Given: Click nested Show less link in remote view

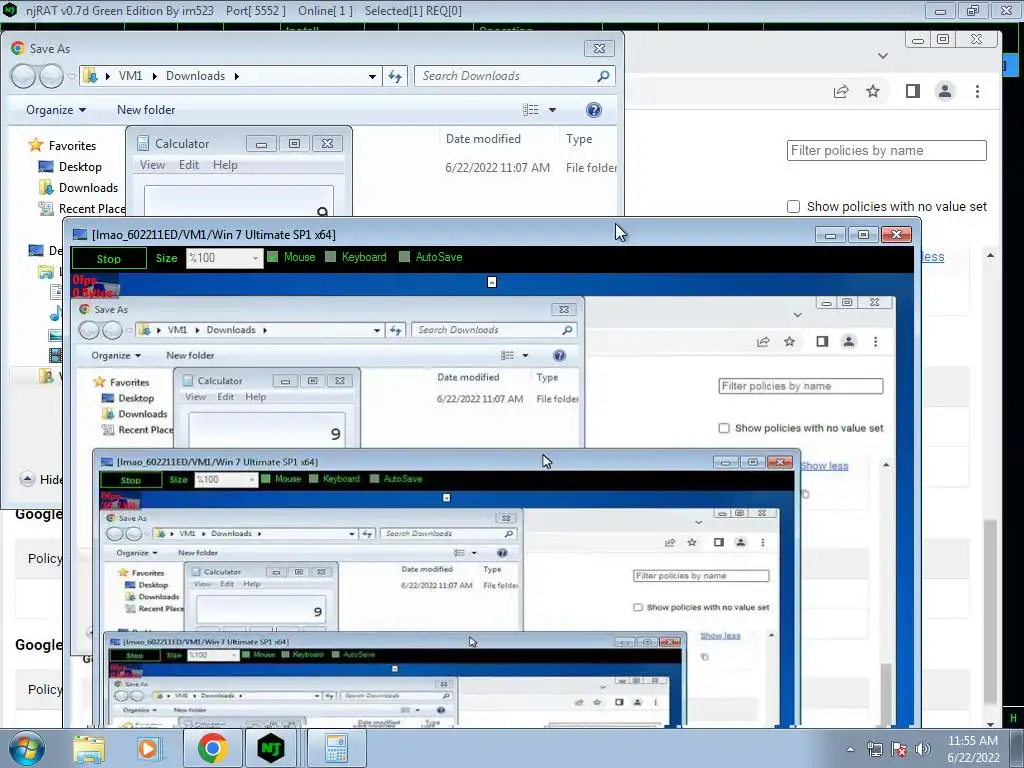Looking at the screenshot, I should 824,466.
